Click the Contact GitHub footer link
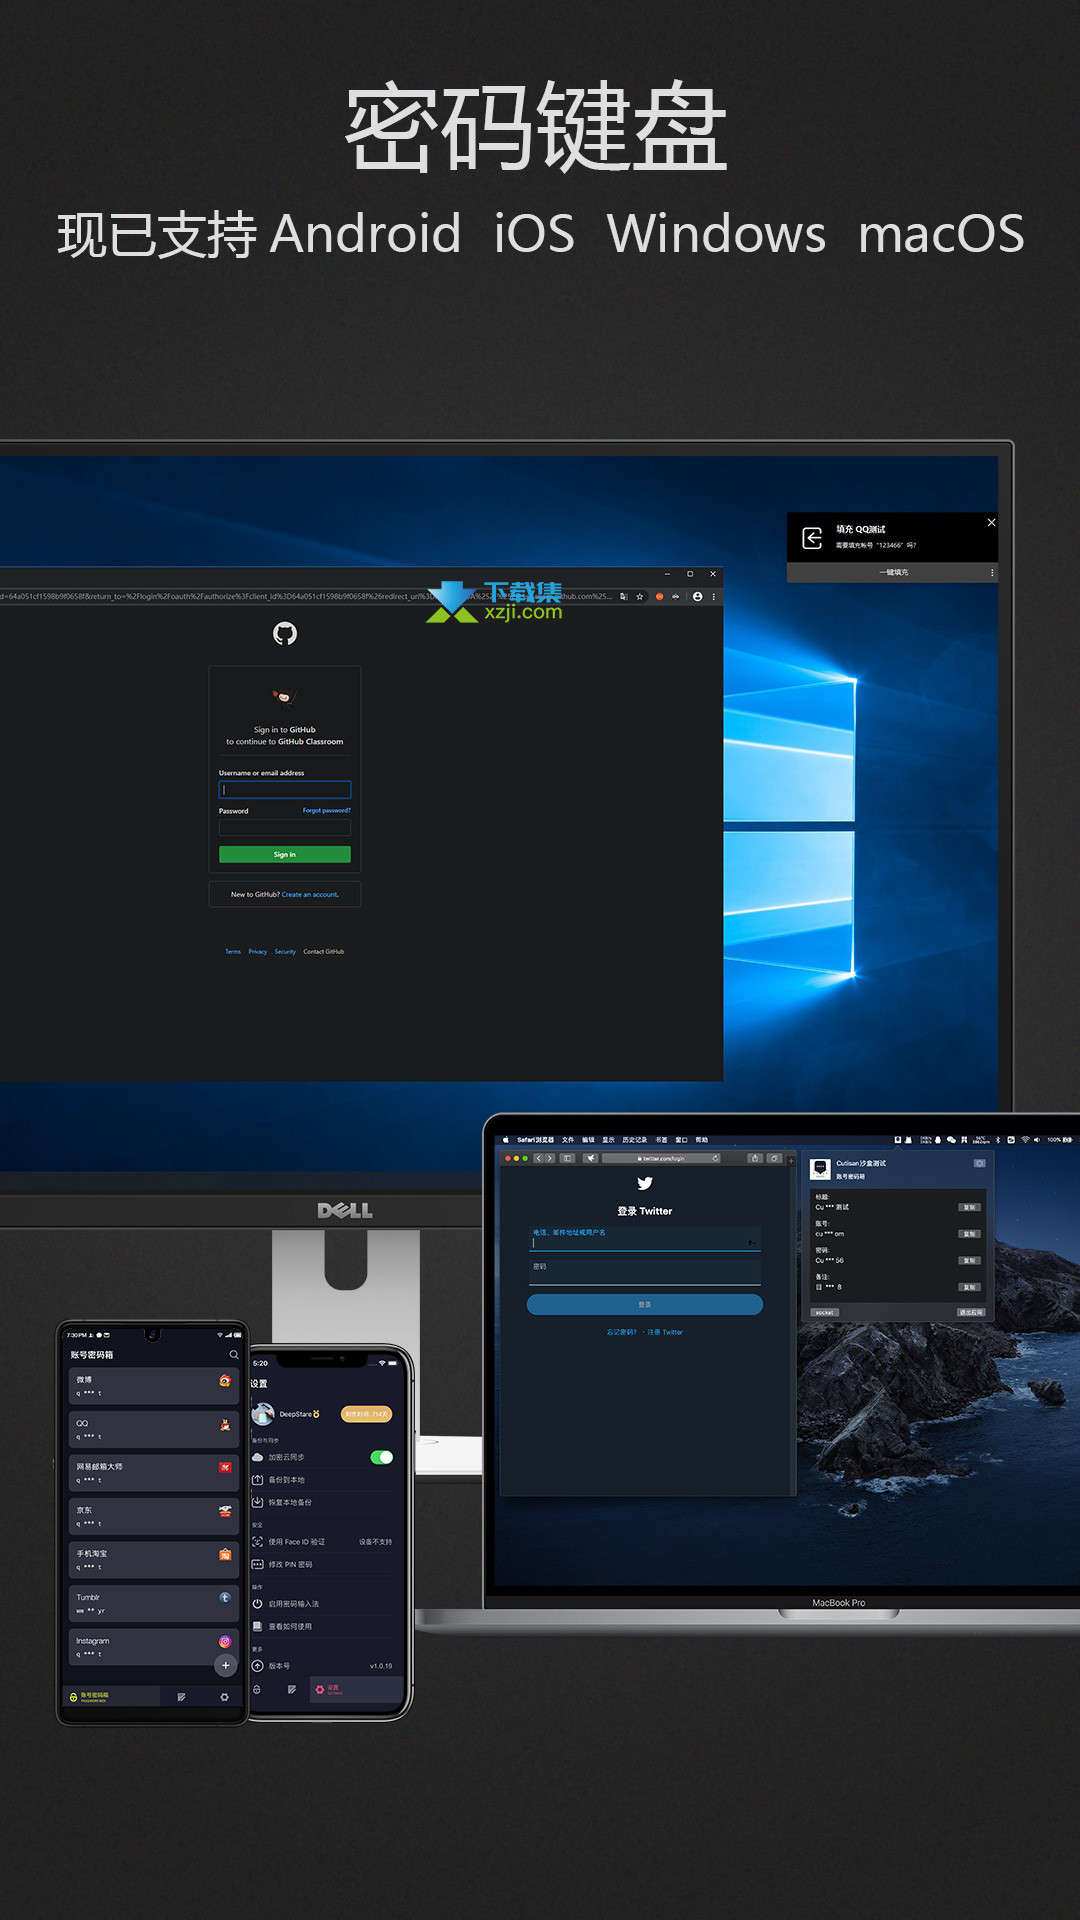Image resolution: width=1080 pixels, height=1920 pixels. [x=323, y=952]
